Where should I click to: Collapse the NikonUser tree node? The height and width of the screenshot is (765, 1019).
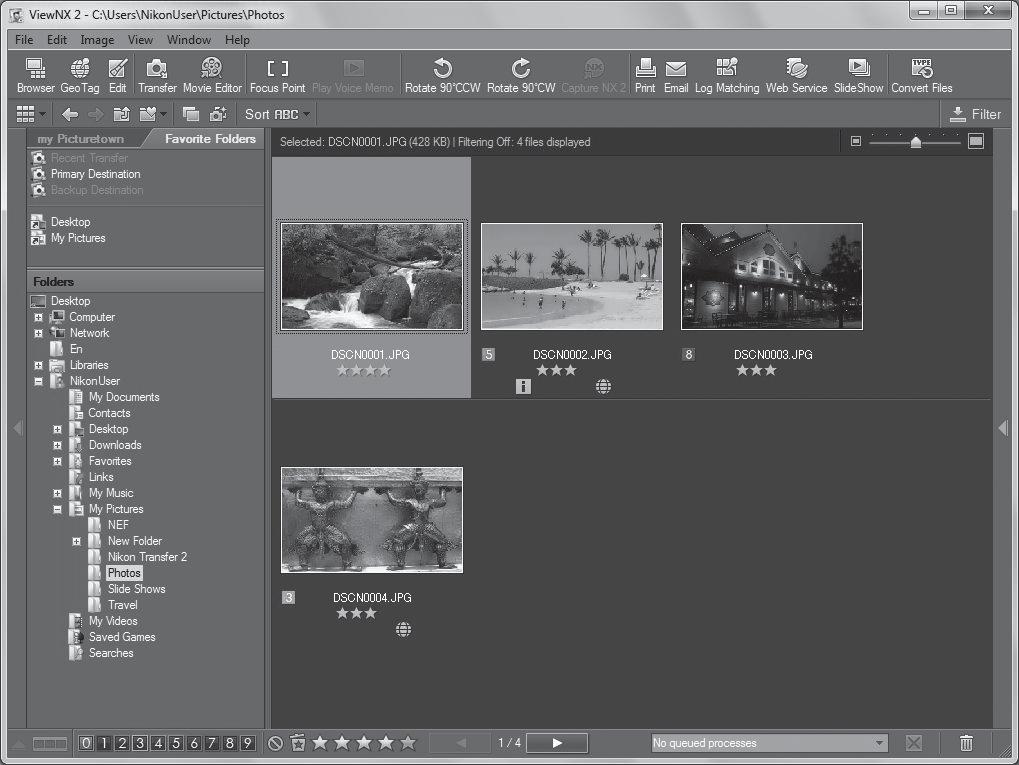(38, 382)
